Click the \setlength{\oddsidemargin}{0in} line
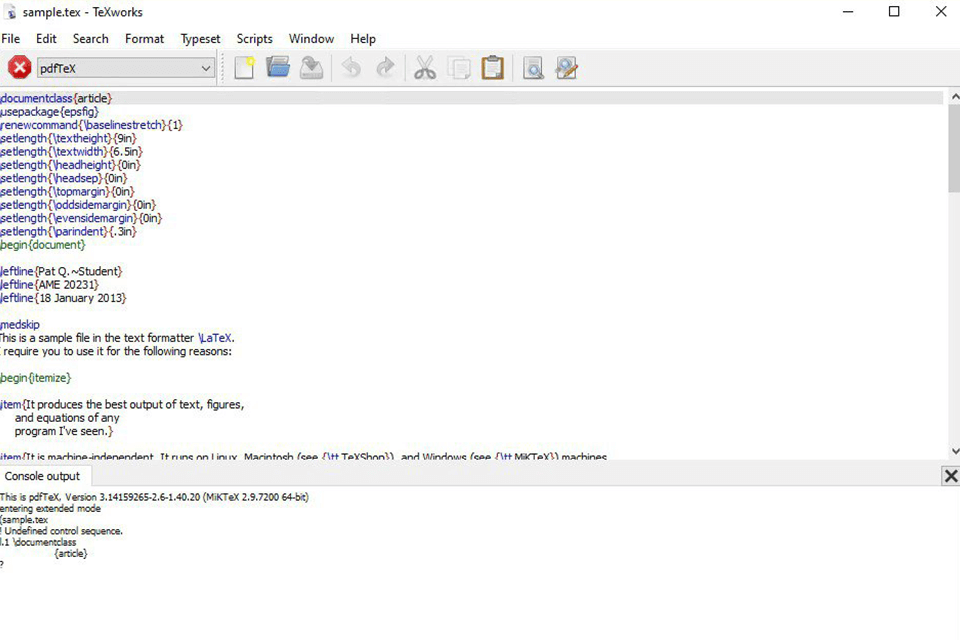Viewport: 960px width, 640px height. (x=78, y=205)
